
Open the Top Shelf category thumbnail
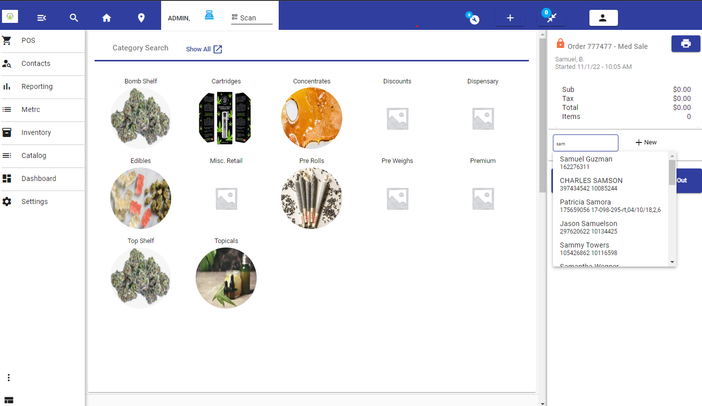point(141,278)
